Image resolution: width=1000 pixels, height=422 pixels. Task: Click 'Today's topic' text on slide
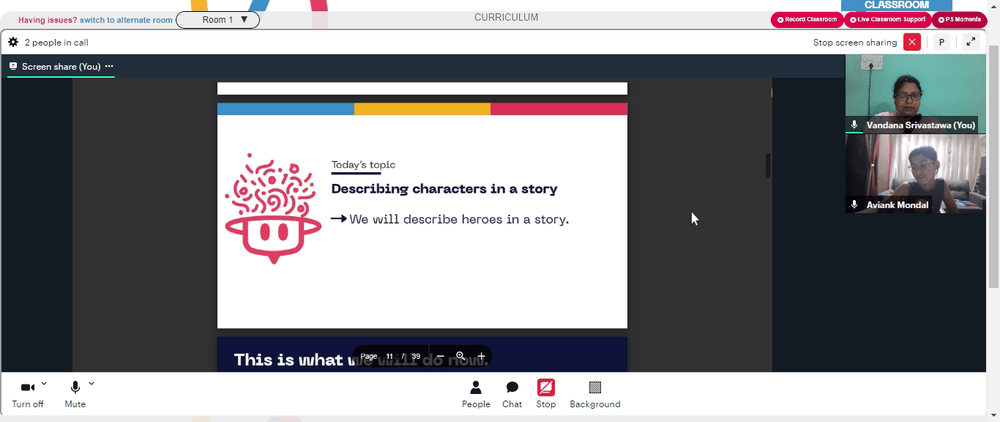pos(363,164)
